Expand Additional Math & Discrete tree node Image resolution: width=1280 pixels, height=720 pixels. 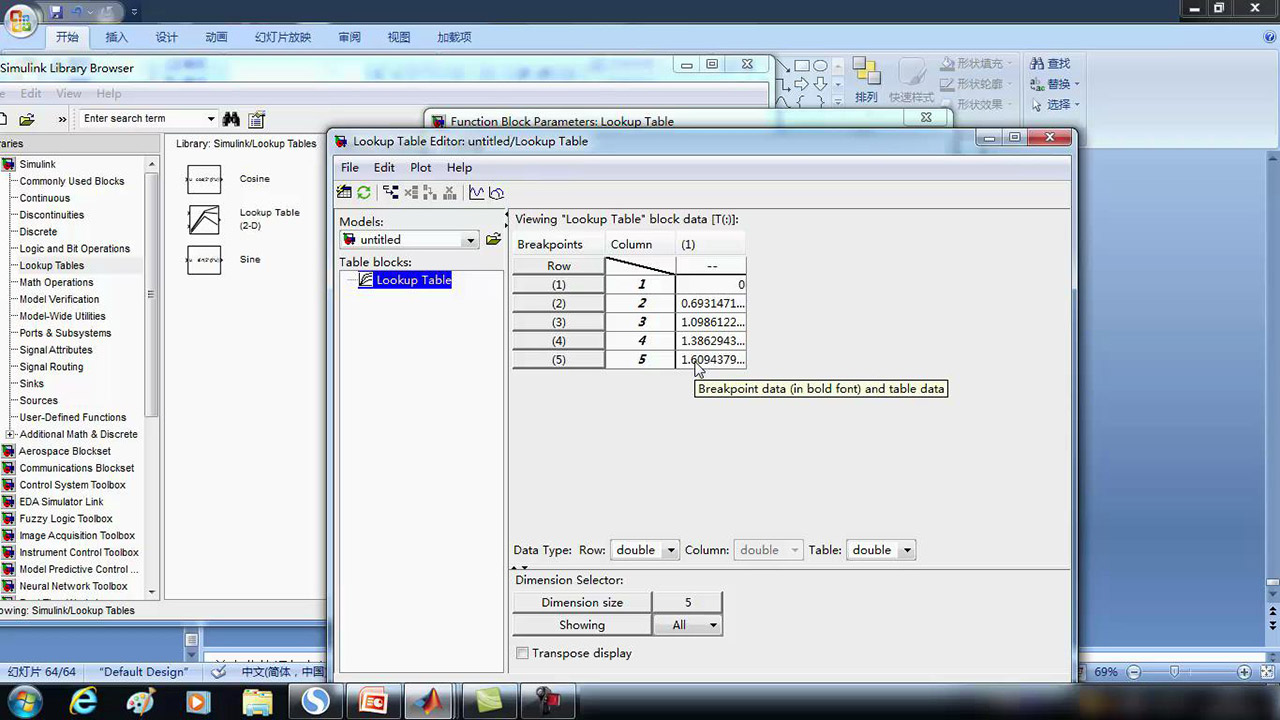pos(10,434)
